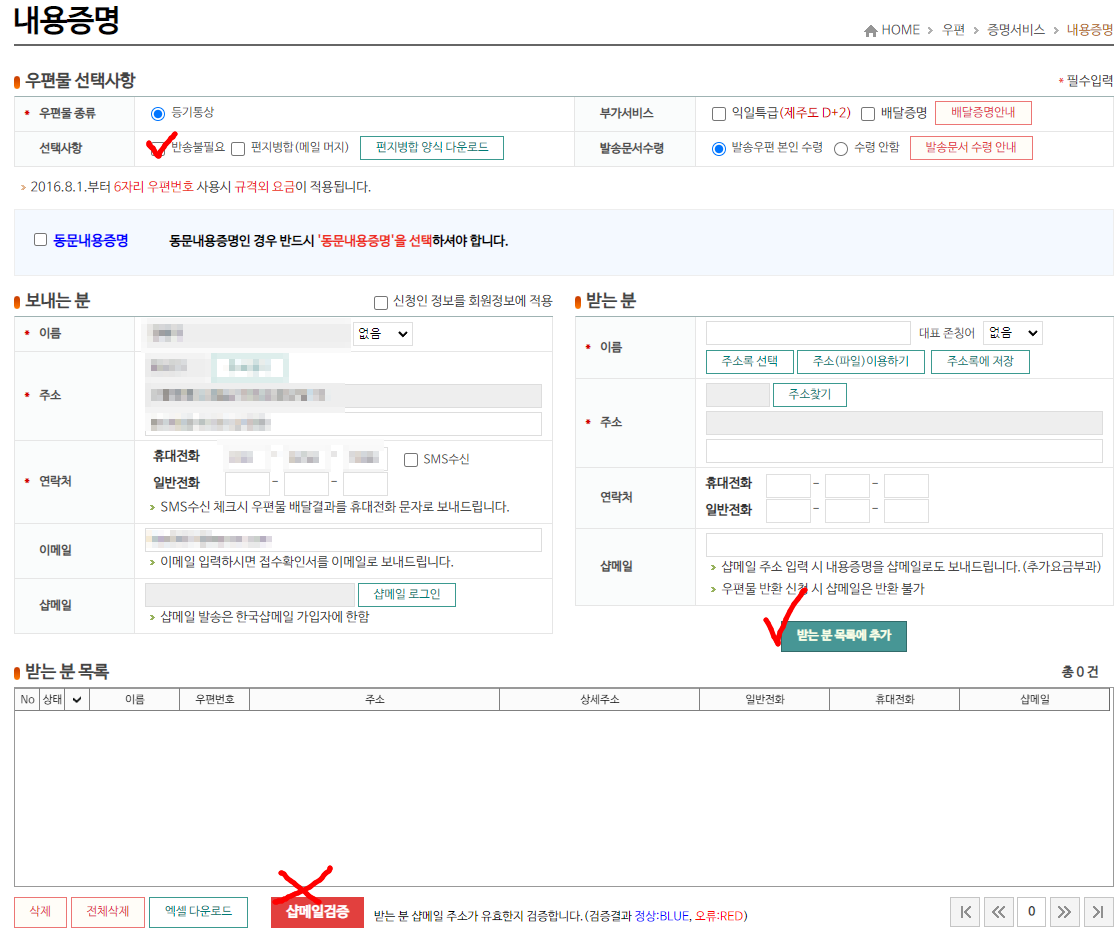Focus sender 일반전화 first number box
The height and width of the screenshot is (932, 1120).
[247, 483]
